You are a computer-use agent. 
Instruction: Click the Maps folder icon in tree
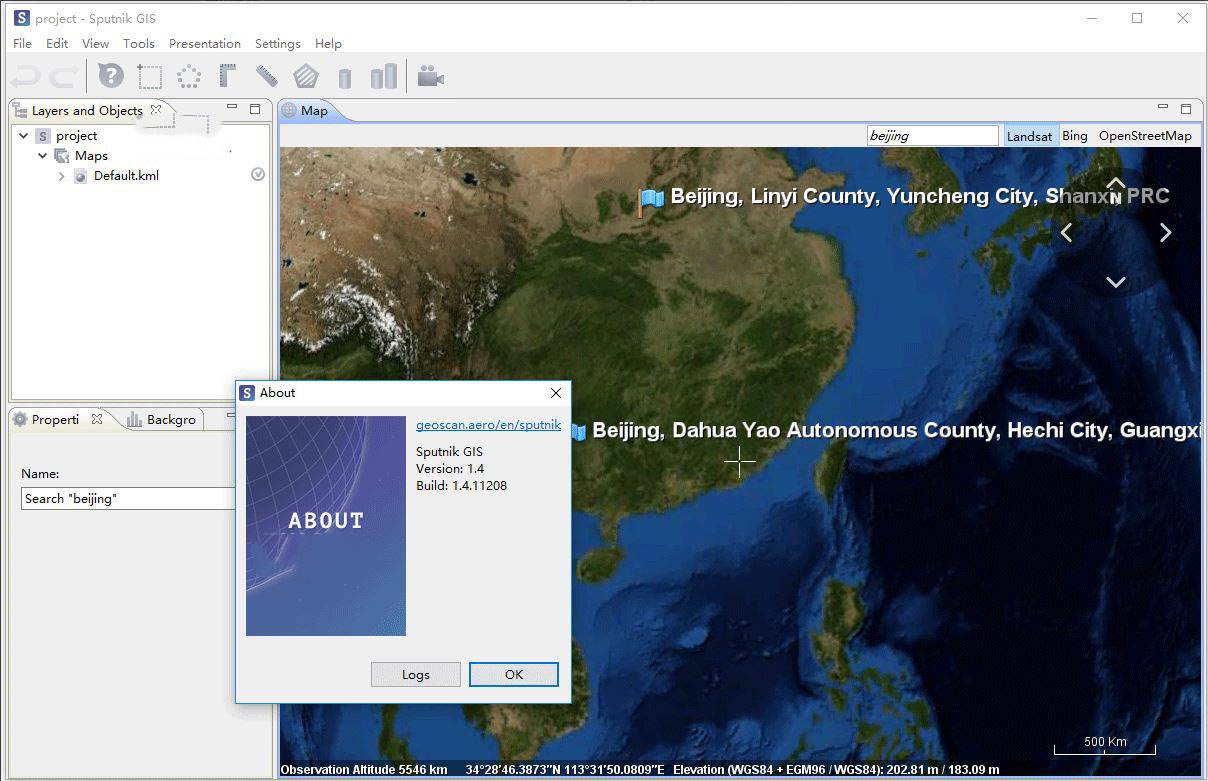click(61, 156)
